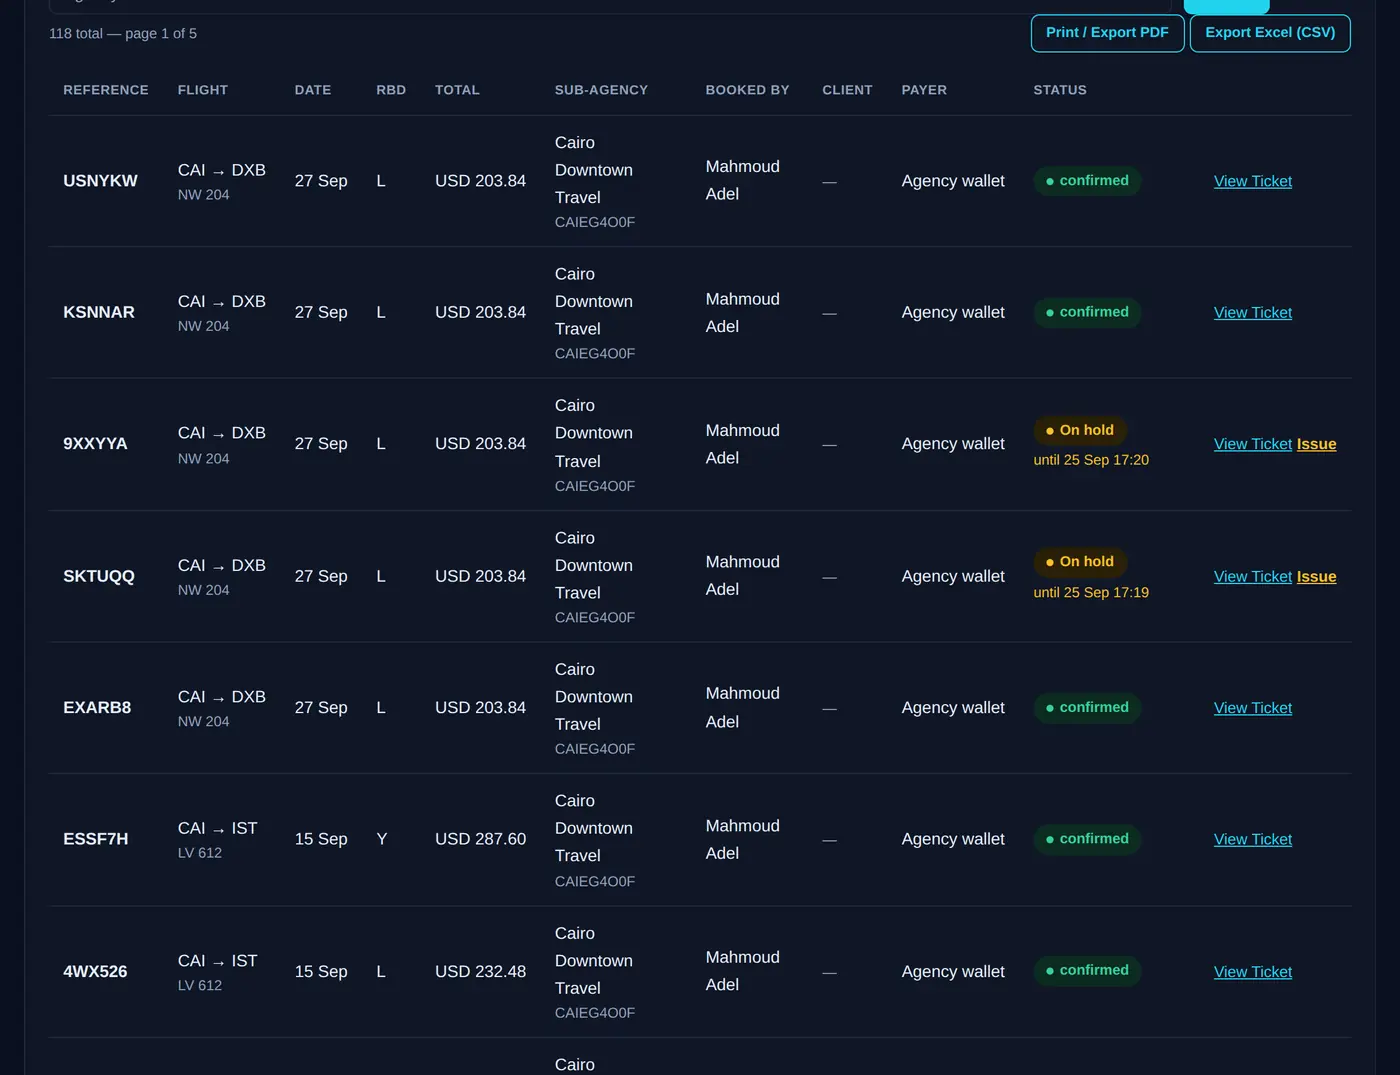Open View Ticket for 4WX526
1400x1075 pixels.
[1252, 972]
